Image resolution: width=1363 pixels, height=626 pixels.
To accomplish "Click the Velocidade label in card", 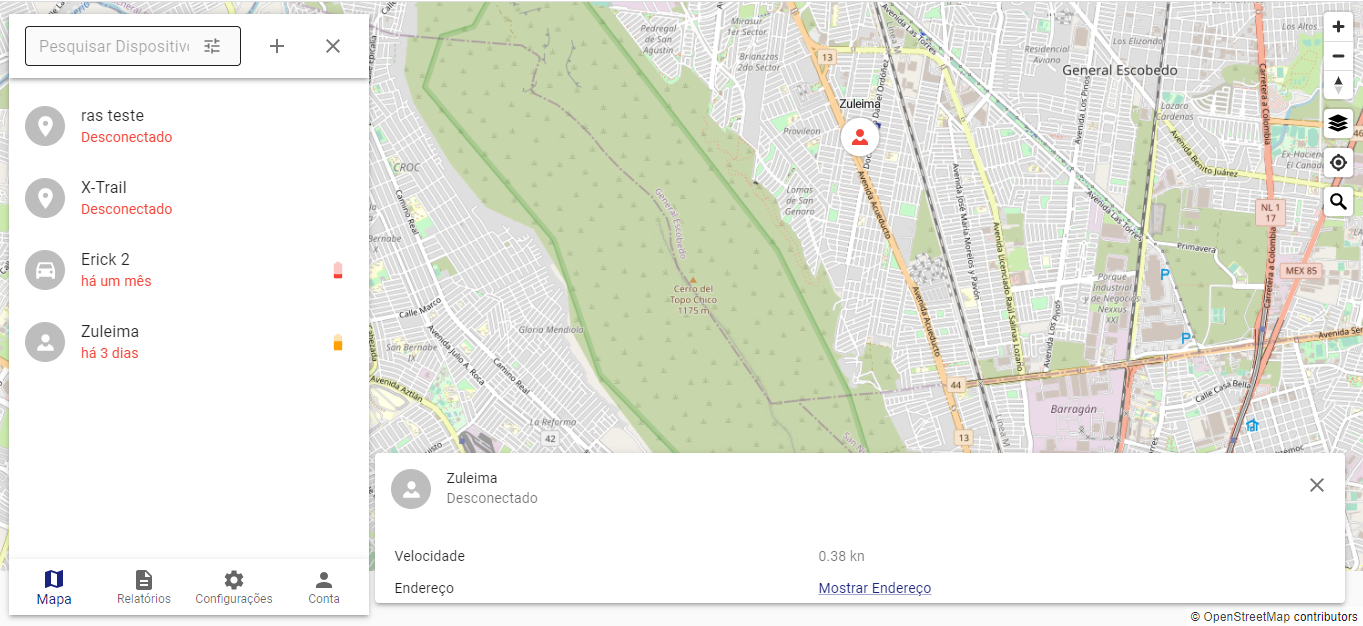I will pyautogui.click(x=430, y=556).
